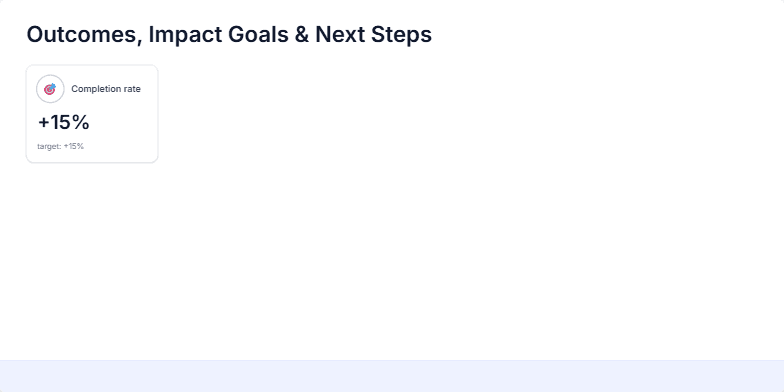The width and height of the screenshot is (784, 392).
Task: Click the pink bullseye rings icon
Action: tap(50, 89)
